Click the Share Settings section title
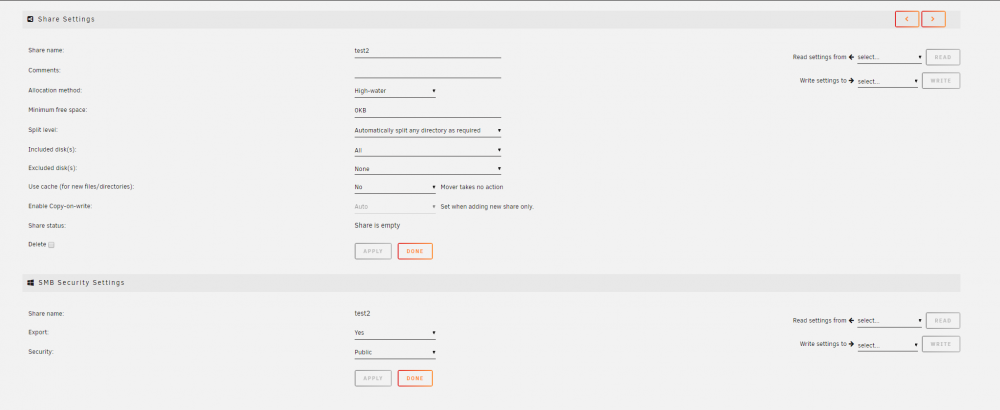Image resolution: width=1000 pixels, height=410 pixels. tap(66, 19)
